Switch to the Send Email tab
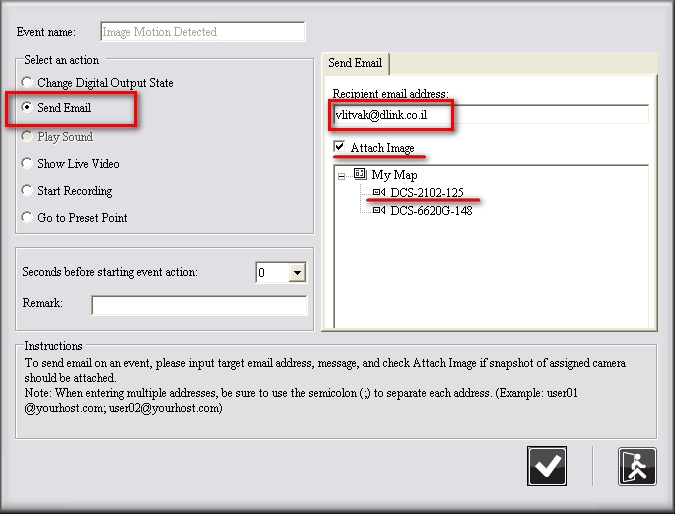Screen dimensions: 675x514 pyautogui.click(x=355, y=63)
